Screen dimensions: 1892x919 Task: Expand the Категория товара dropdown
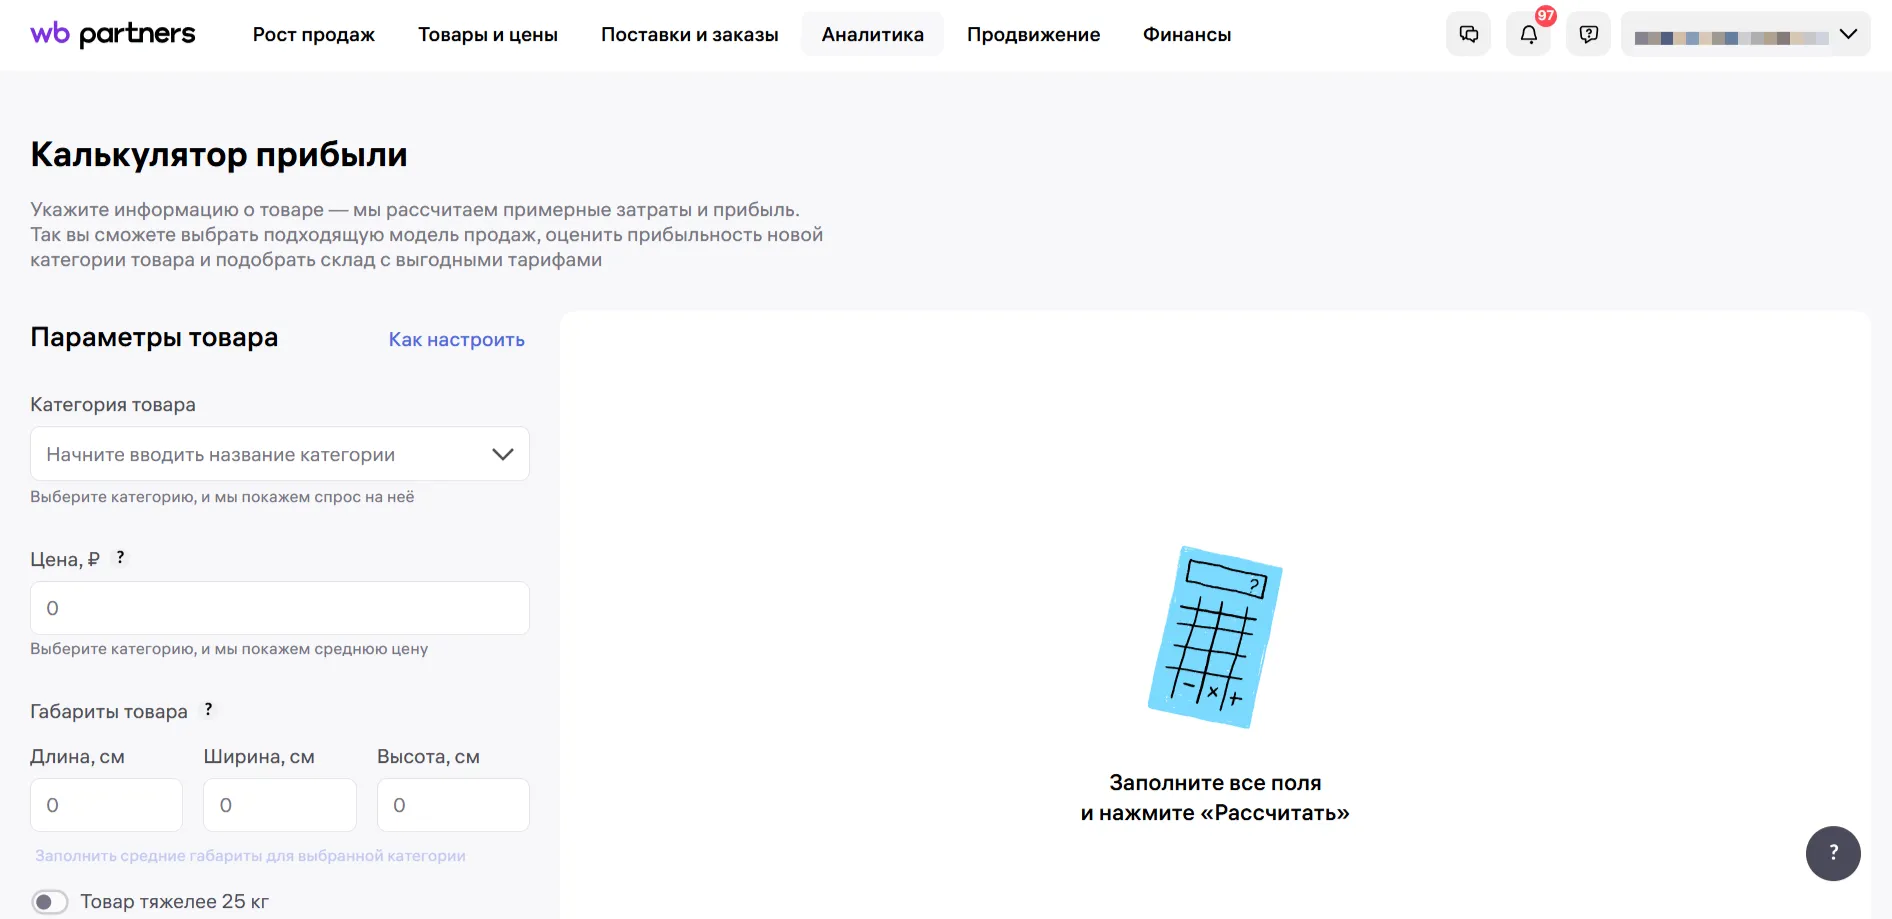click(502, 454)
